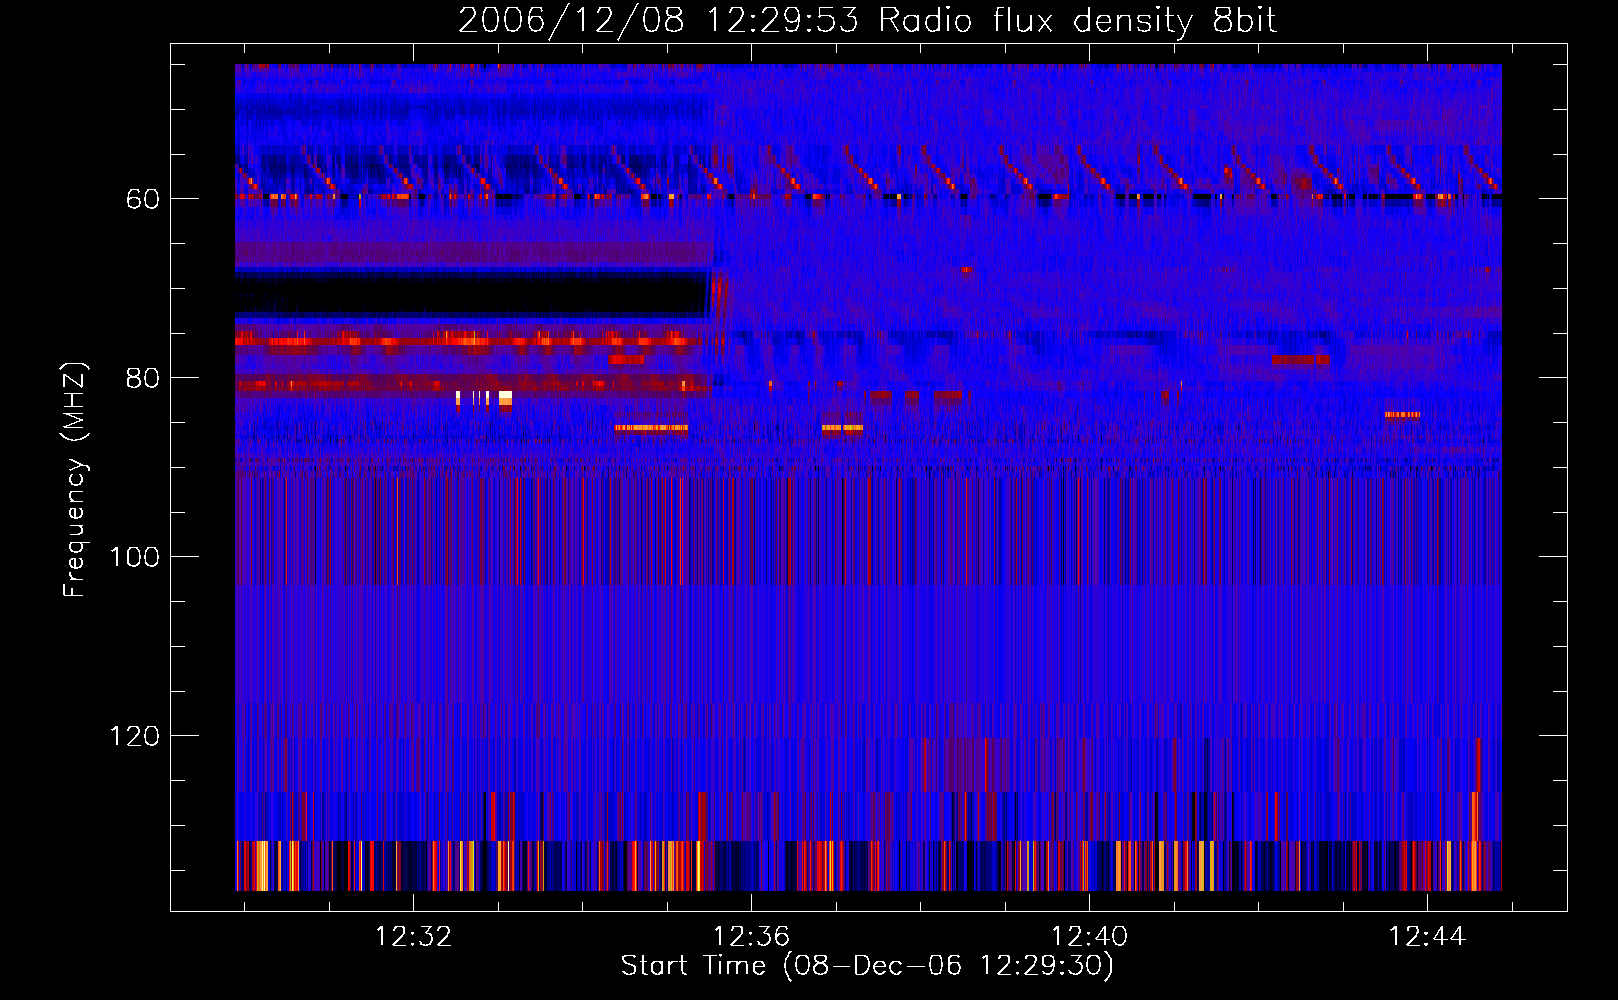The width and height of the screenshot is (1618, 1000).
Task: Click the 12:32 time tick label
Action: 413,936
